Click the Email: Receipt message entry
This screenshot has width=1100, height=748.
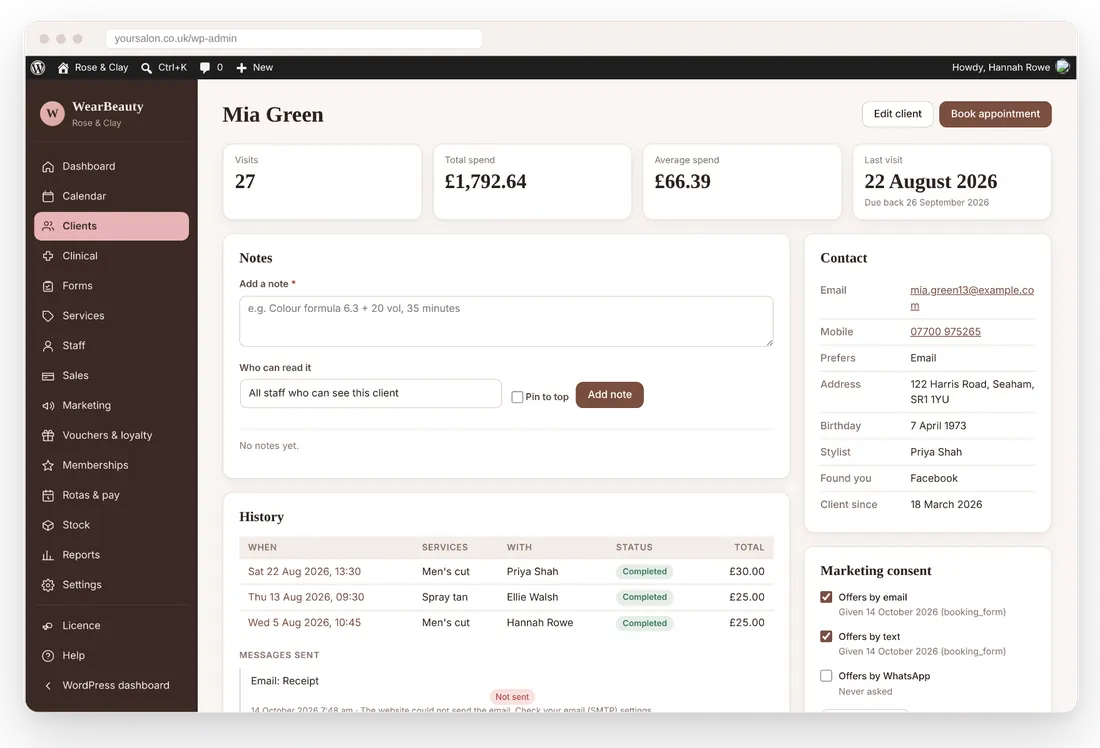(x=285, y=681)
